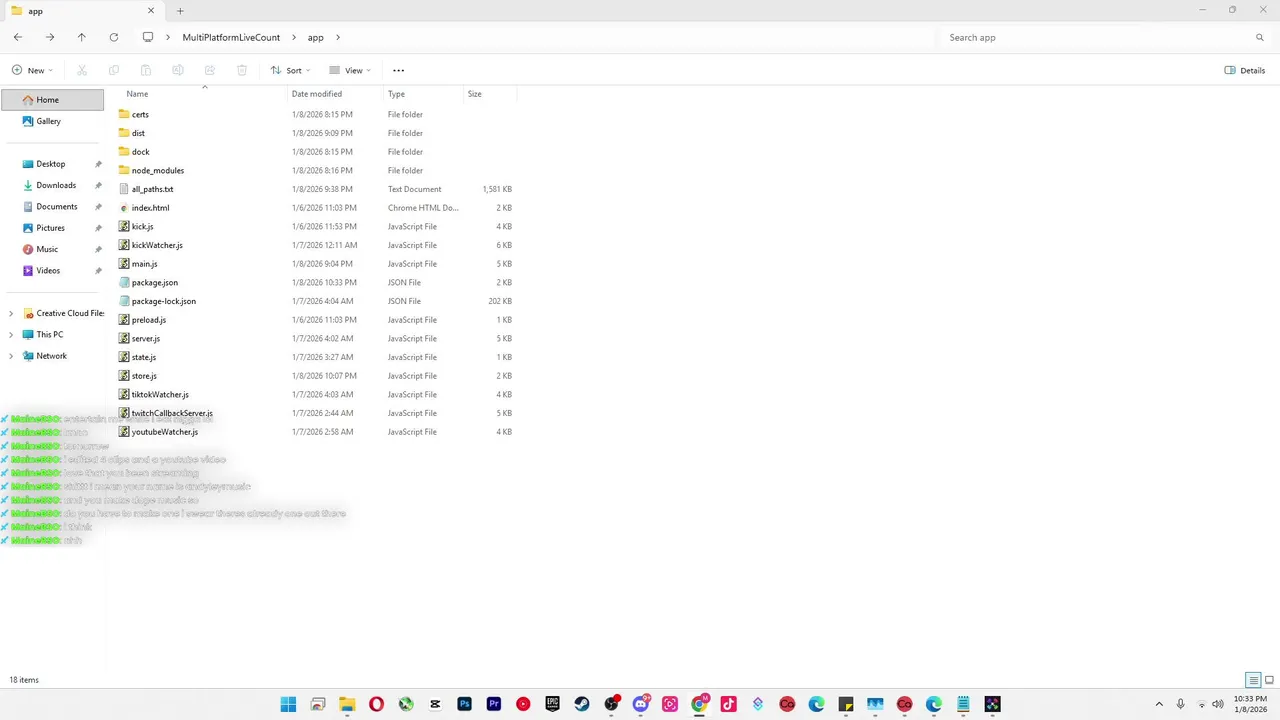Click chevron between MultiPlatformLiveCount and app

pos(295,37)
